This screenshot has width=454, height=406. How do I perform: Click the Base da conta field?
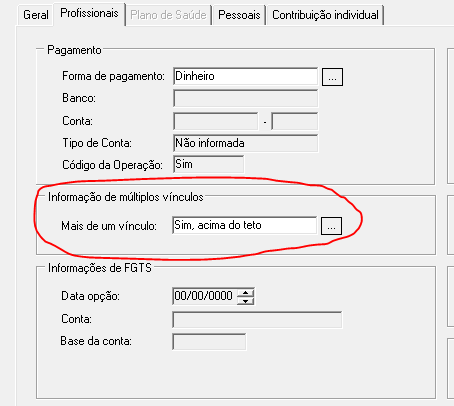click(209, 342)
